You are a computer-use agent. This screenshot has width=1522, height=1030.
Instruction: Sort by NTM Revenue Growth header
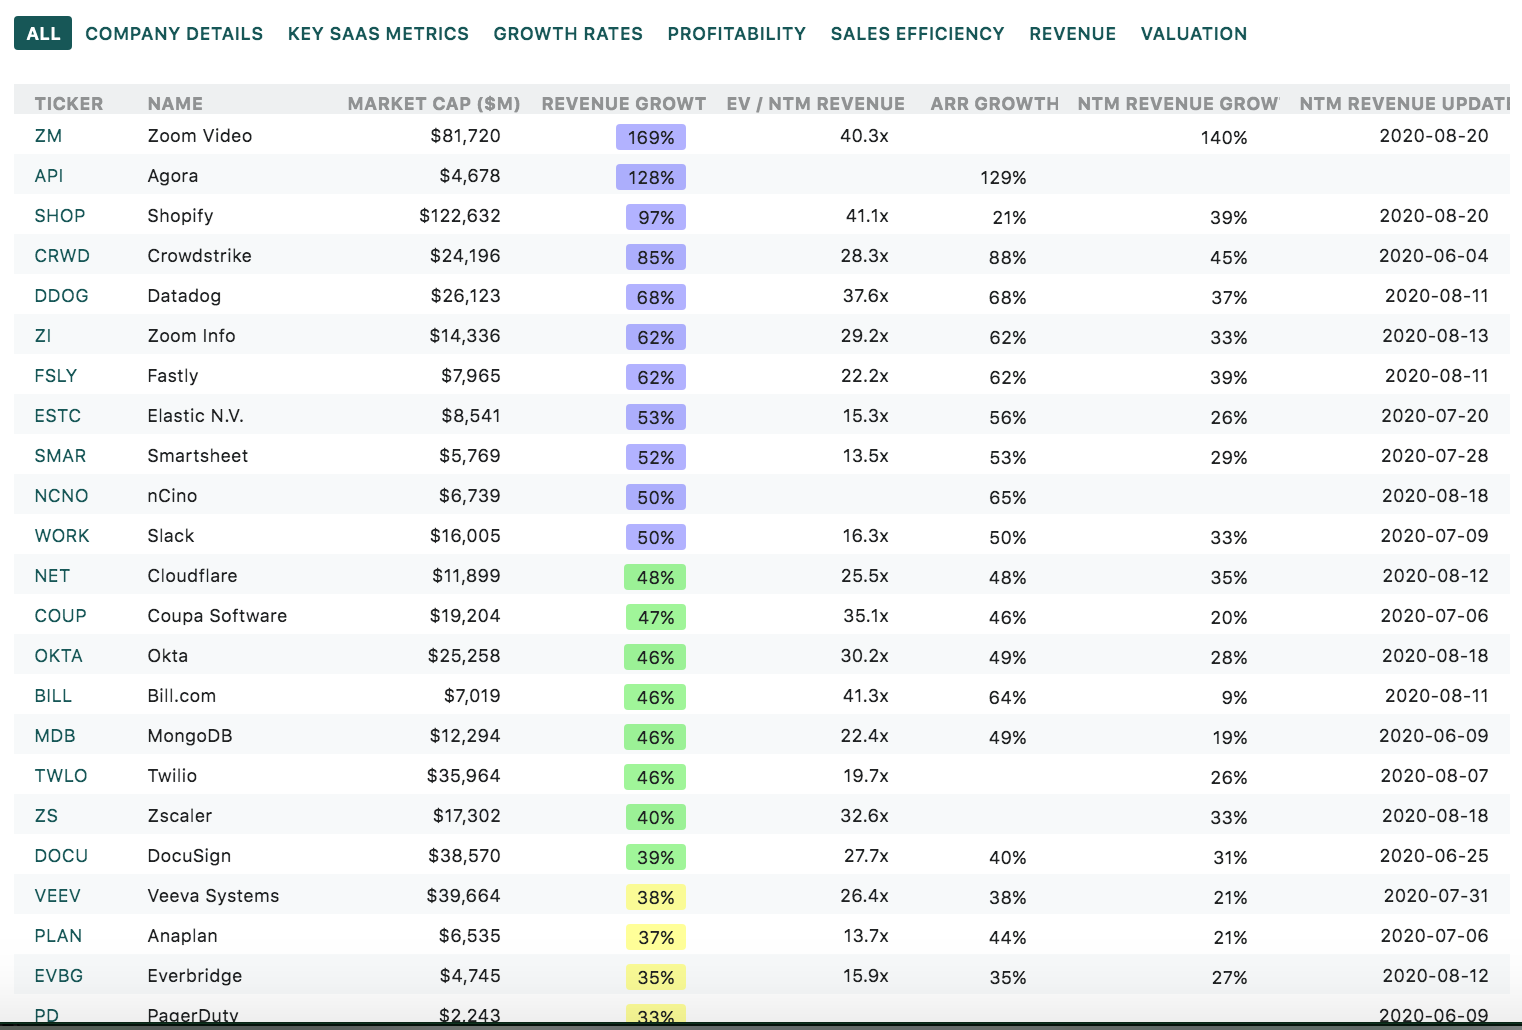(x=1178, y=103)
